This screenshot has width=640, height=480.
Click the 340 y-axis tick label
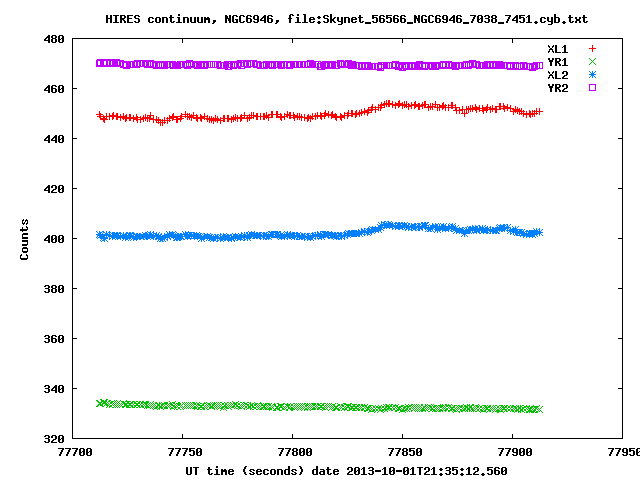[x=54, y=389]
